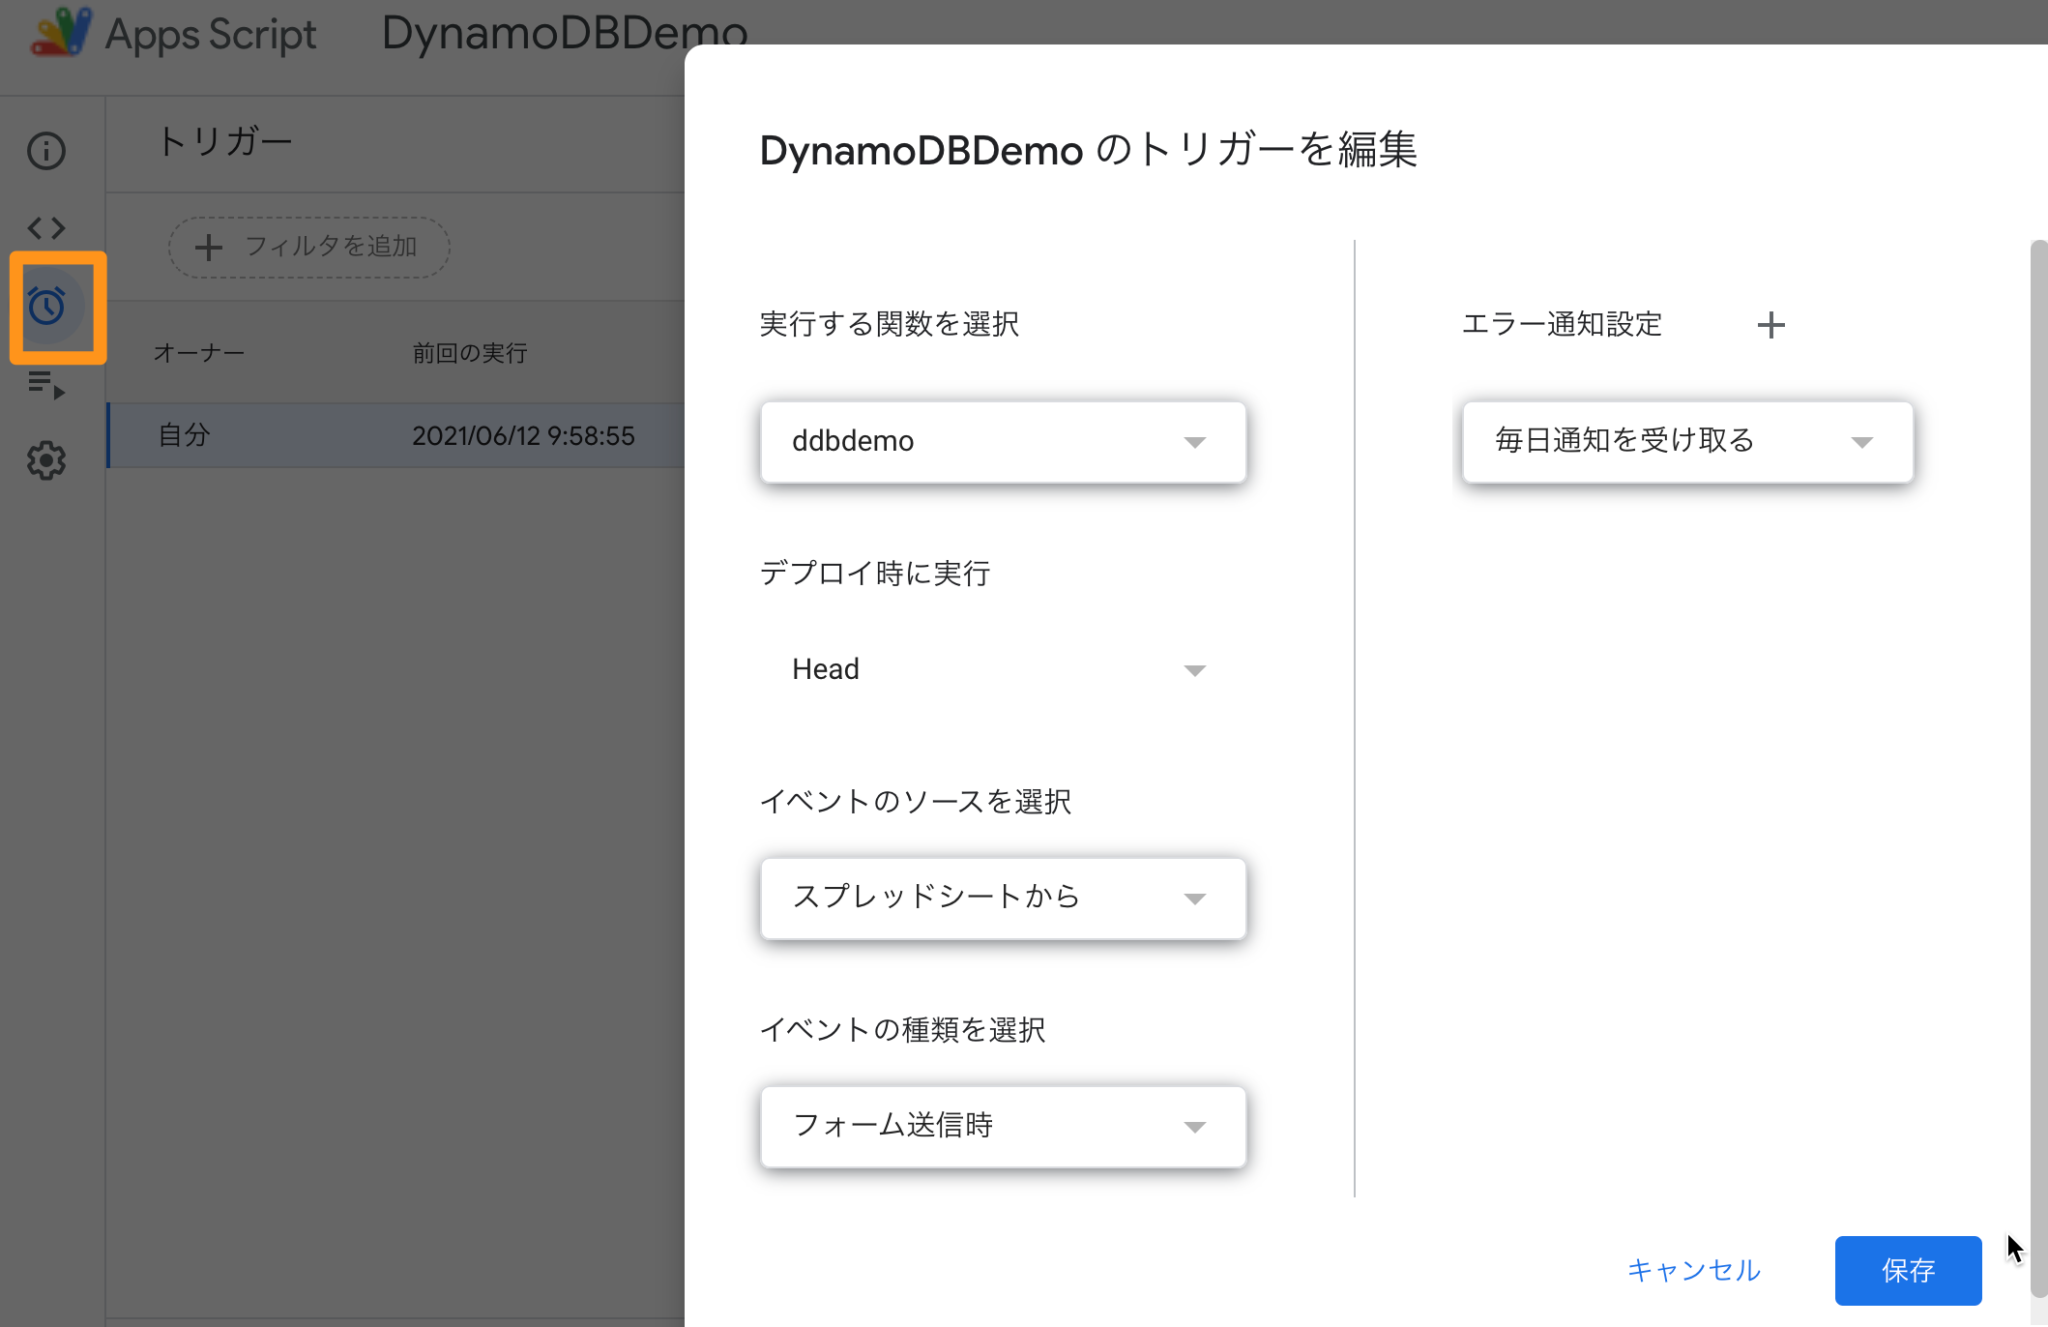The height and width of the screenshot is (1327, 2048).
Task: Open the イベントのソースを選択 dropdown
Action: [x=1002, y=898]
